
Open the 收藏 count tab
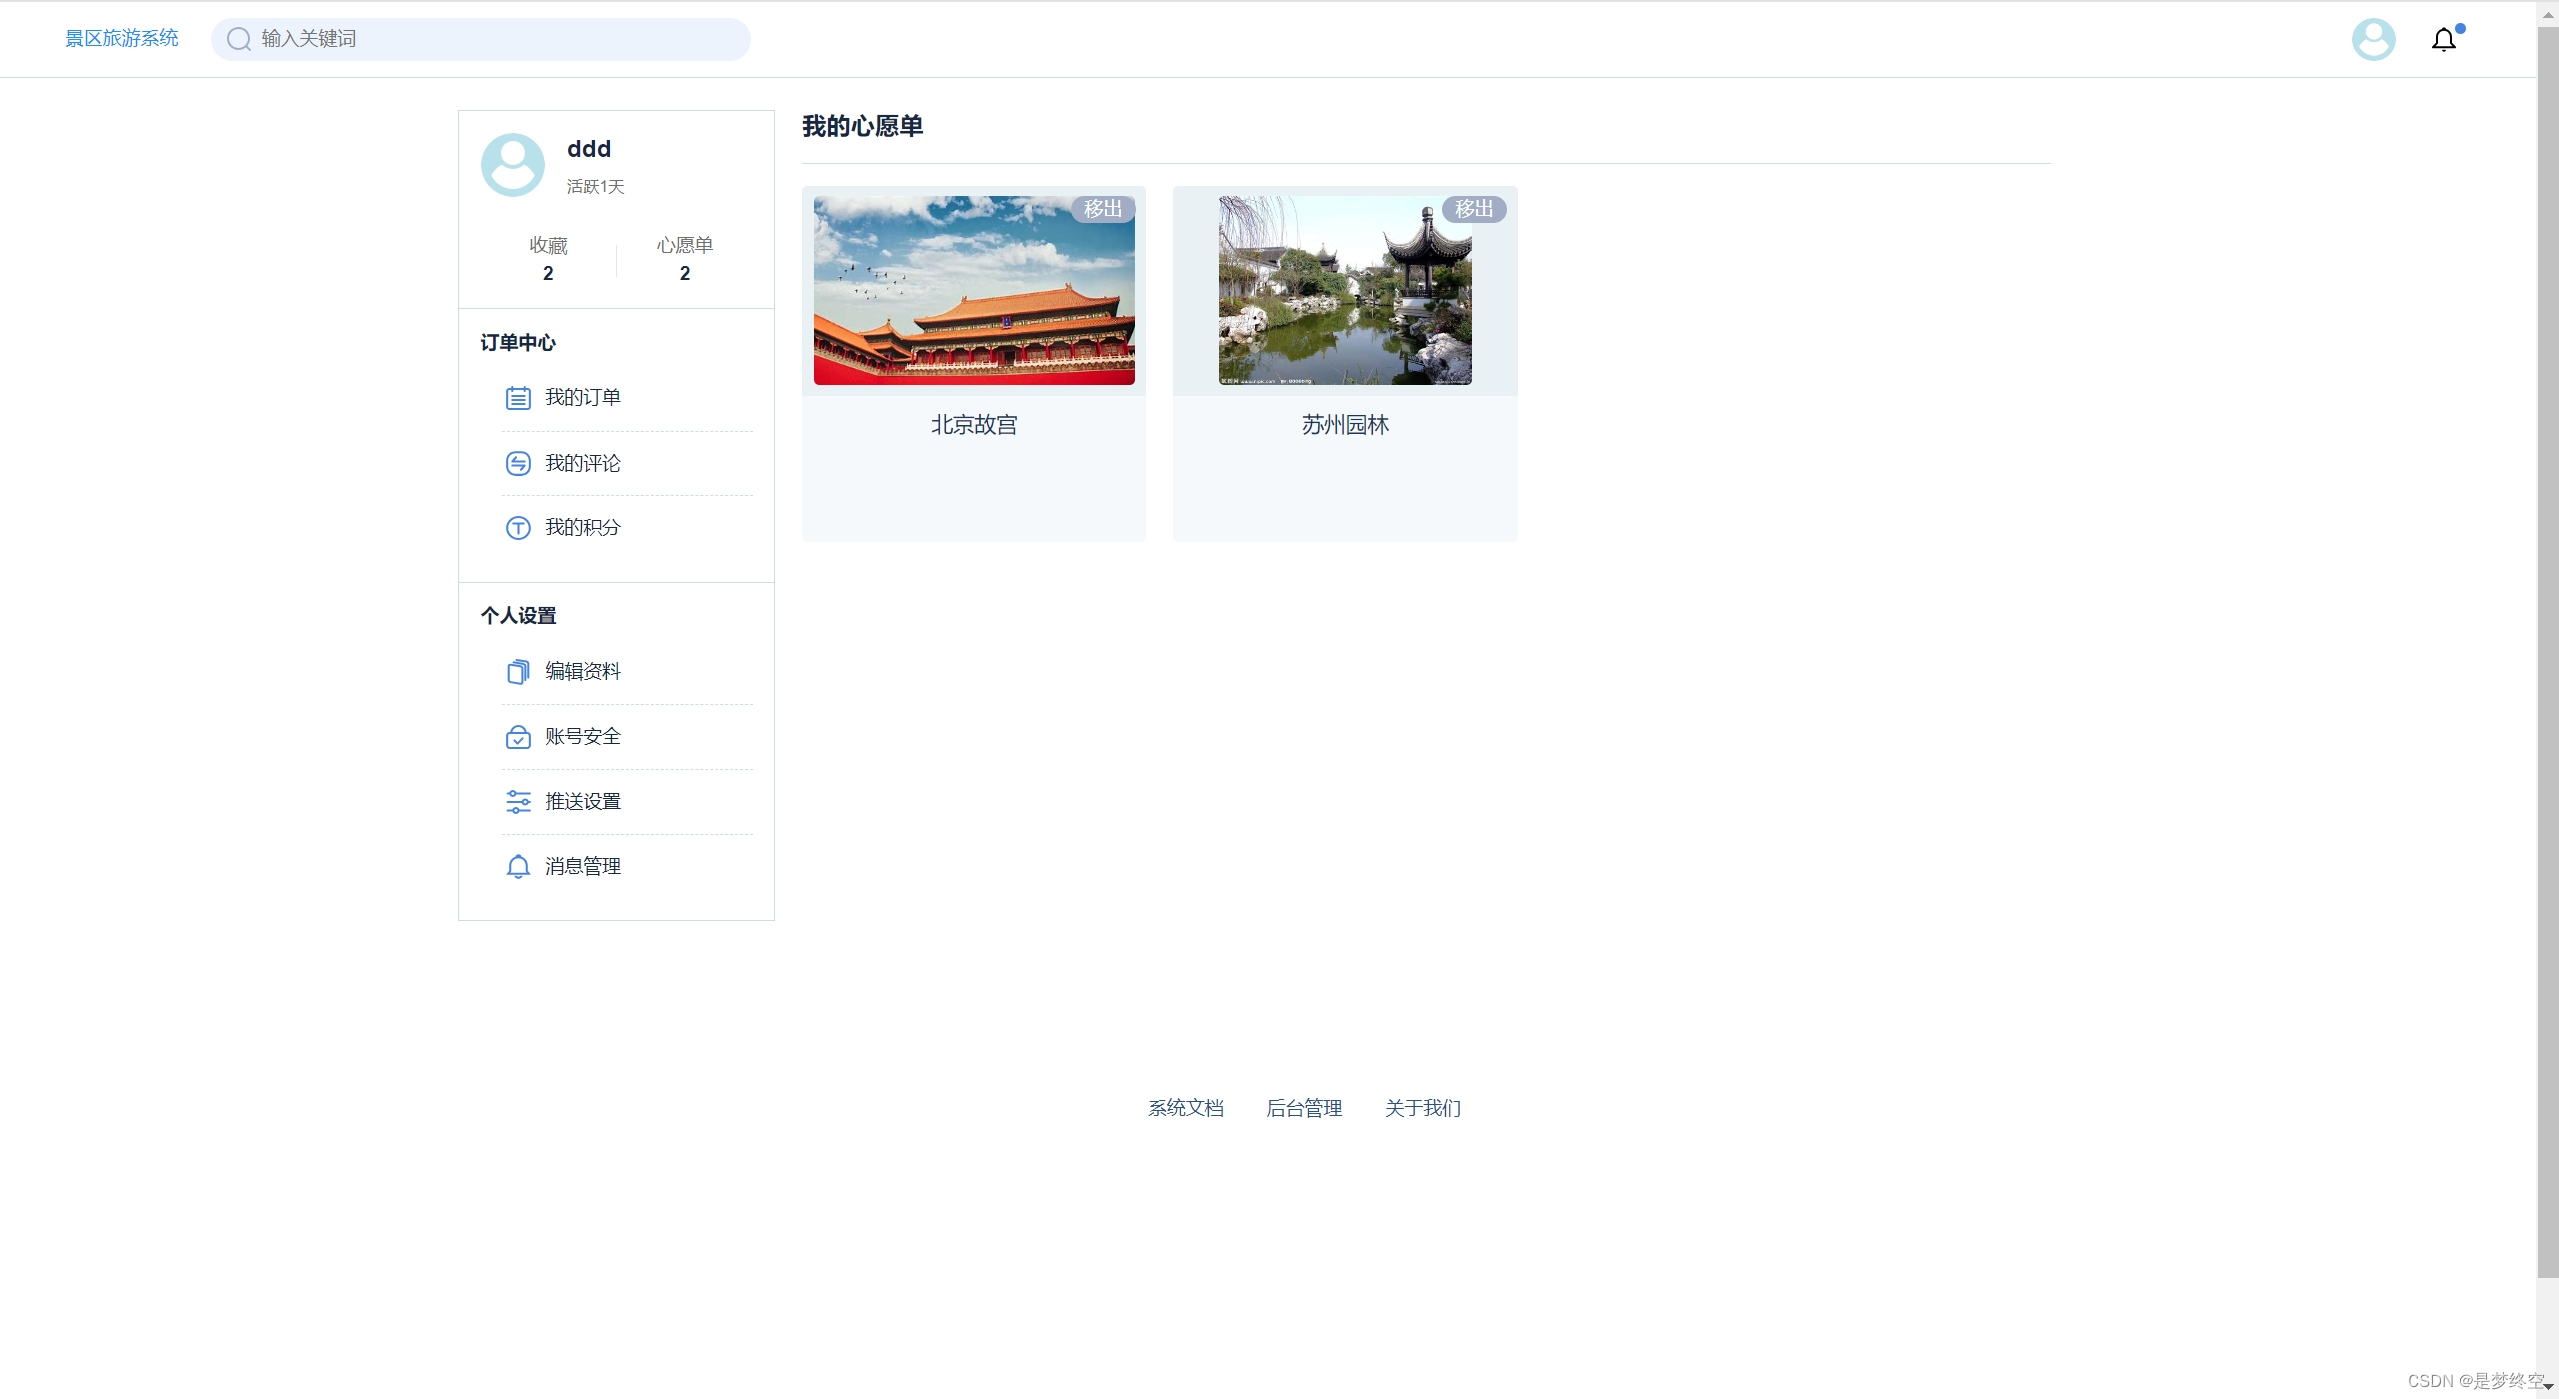548,259
